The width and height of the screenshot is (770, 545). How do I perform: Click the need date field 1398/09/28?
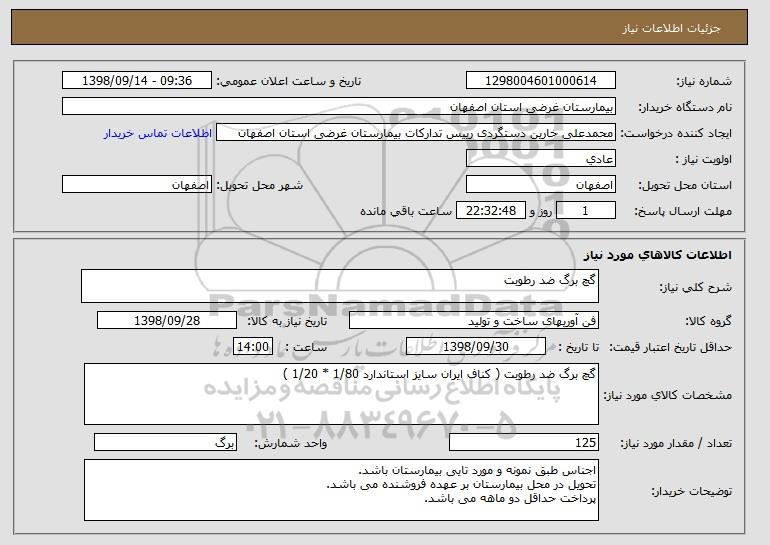coord(167,321)
